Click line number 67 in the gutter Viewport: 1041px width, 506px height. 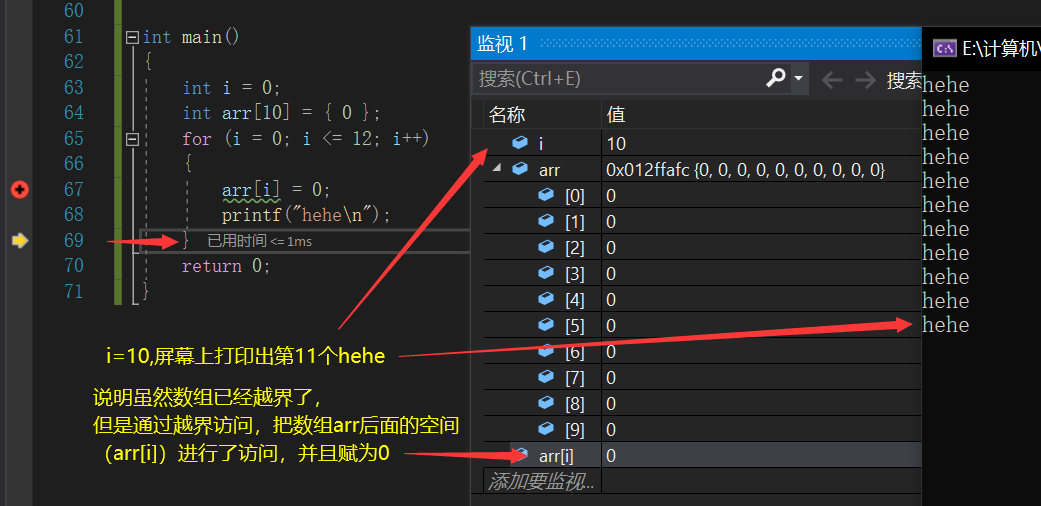pos(73,190)
